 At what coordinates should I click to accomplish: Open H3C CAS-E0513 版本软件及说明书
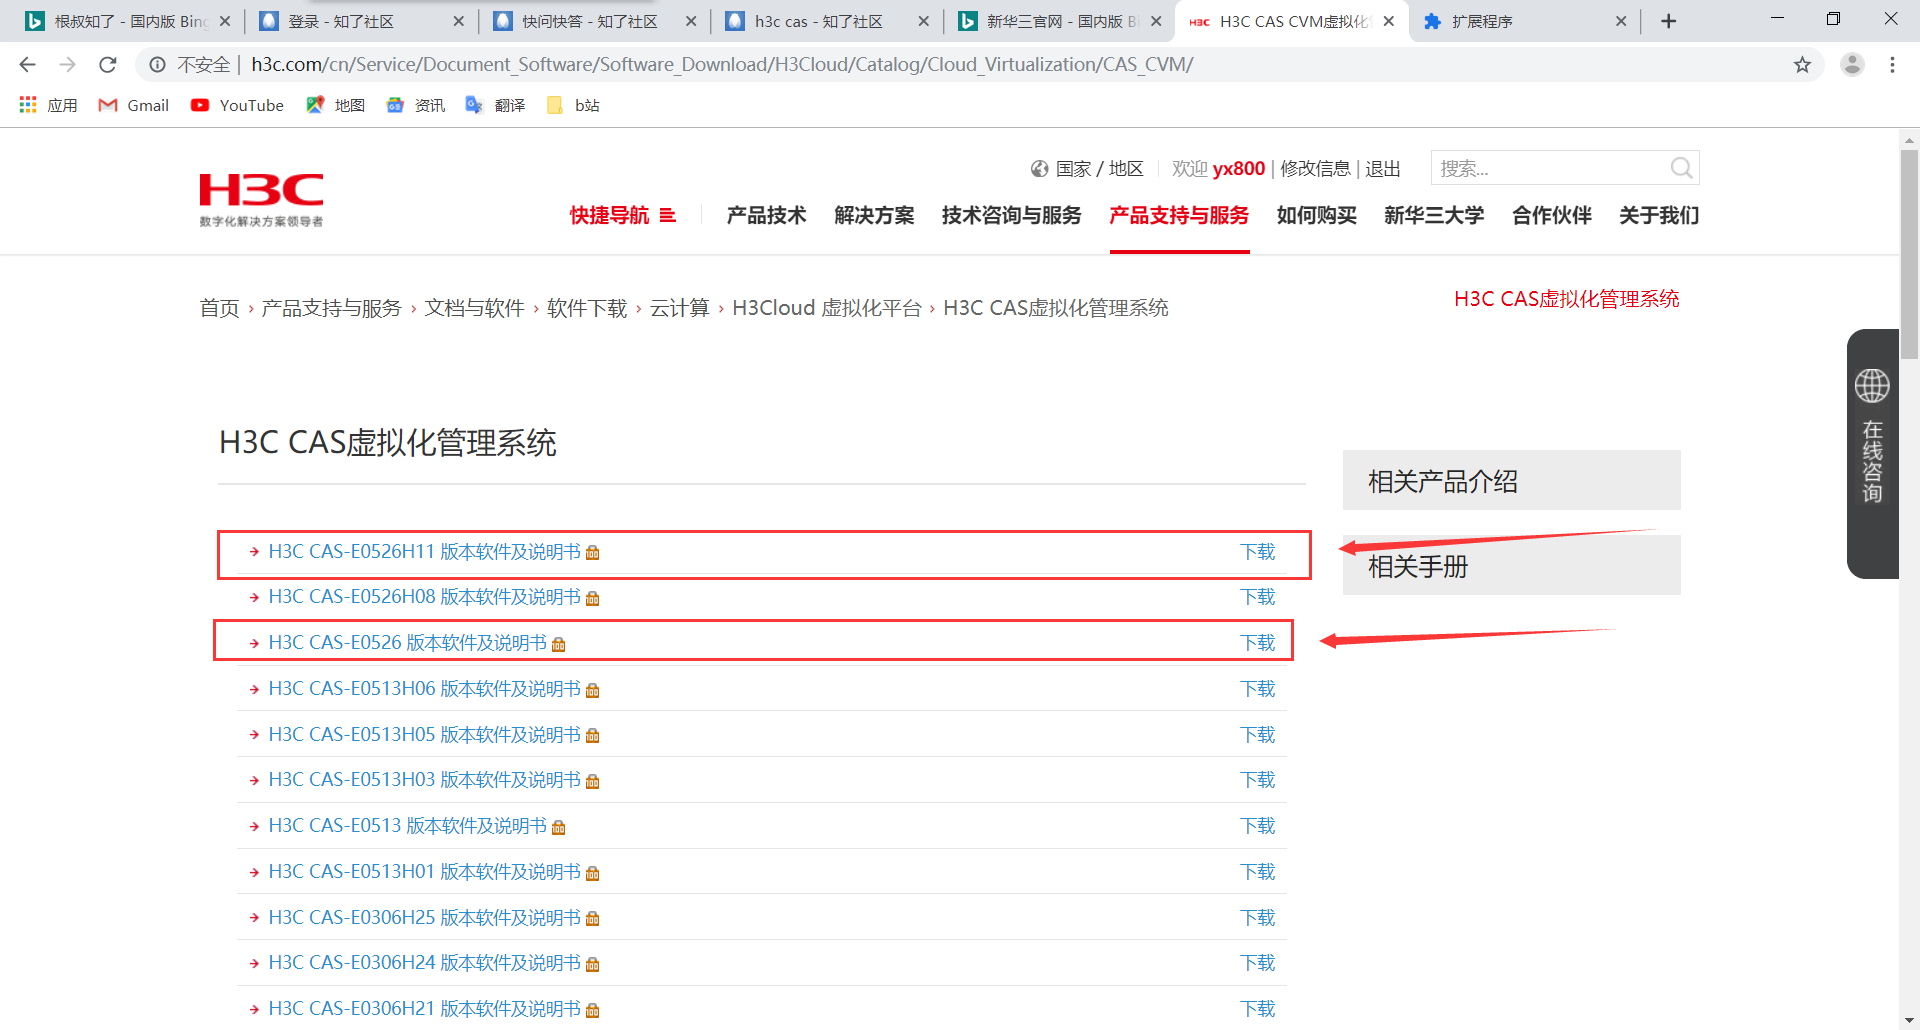[407, 826]
